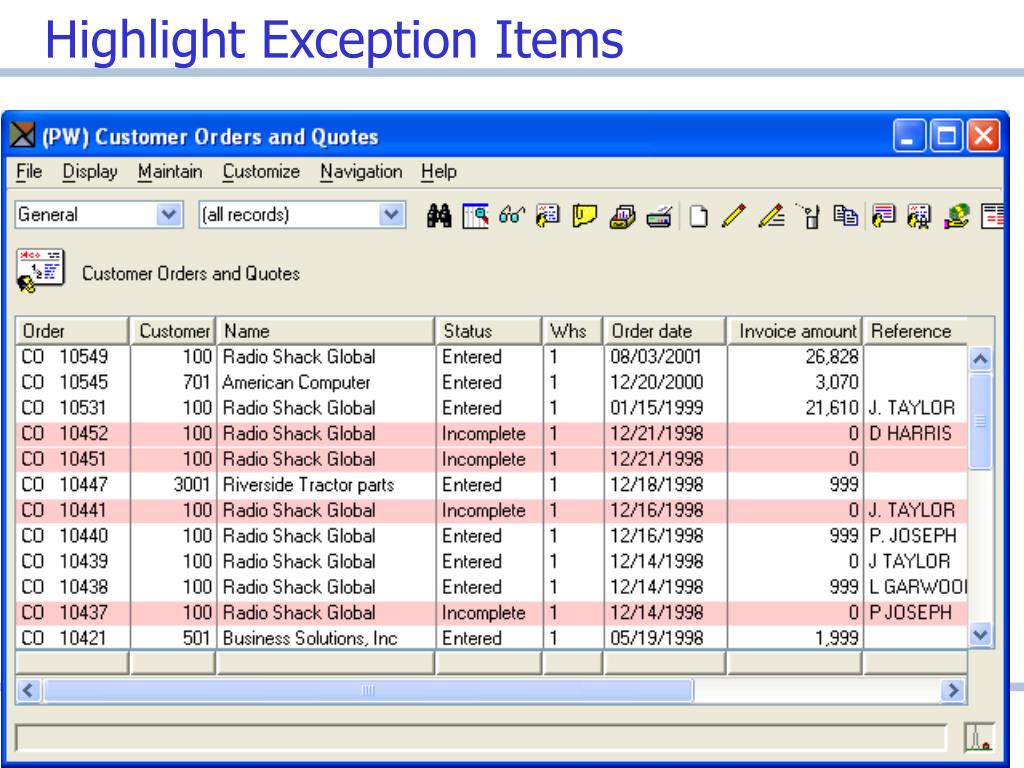Image resolution: width=1024 pixels, height=768 pixels.
Task: Click the Order date column header
Action: (665, 331)
